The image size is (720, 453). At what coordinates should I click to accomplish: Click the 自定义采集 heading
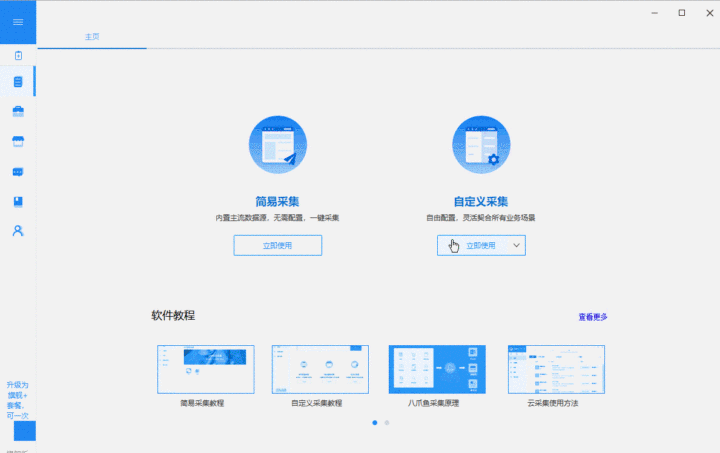coord(481,201)
